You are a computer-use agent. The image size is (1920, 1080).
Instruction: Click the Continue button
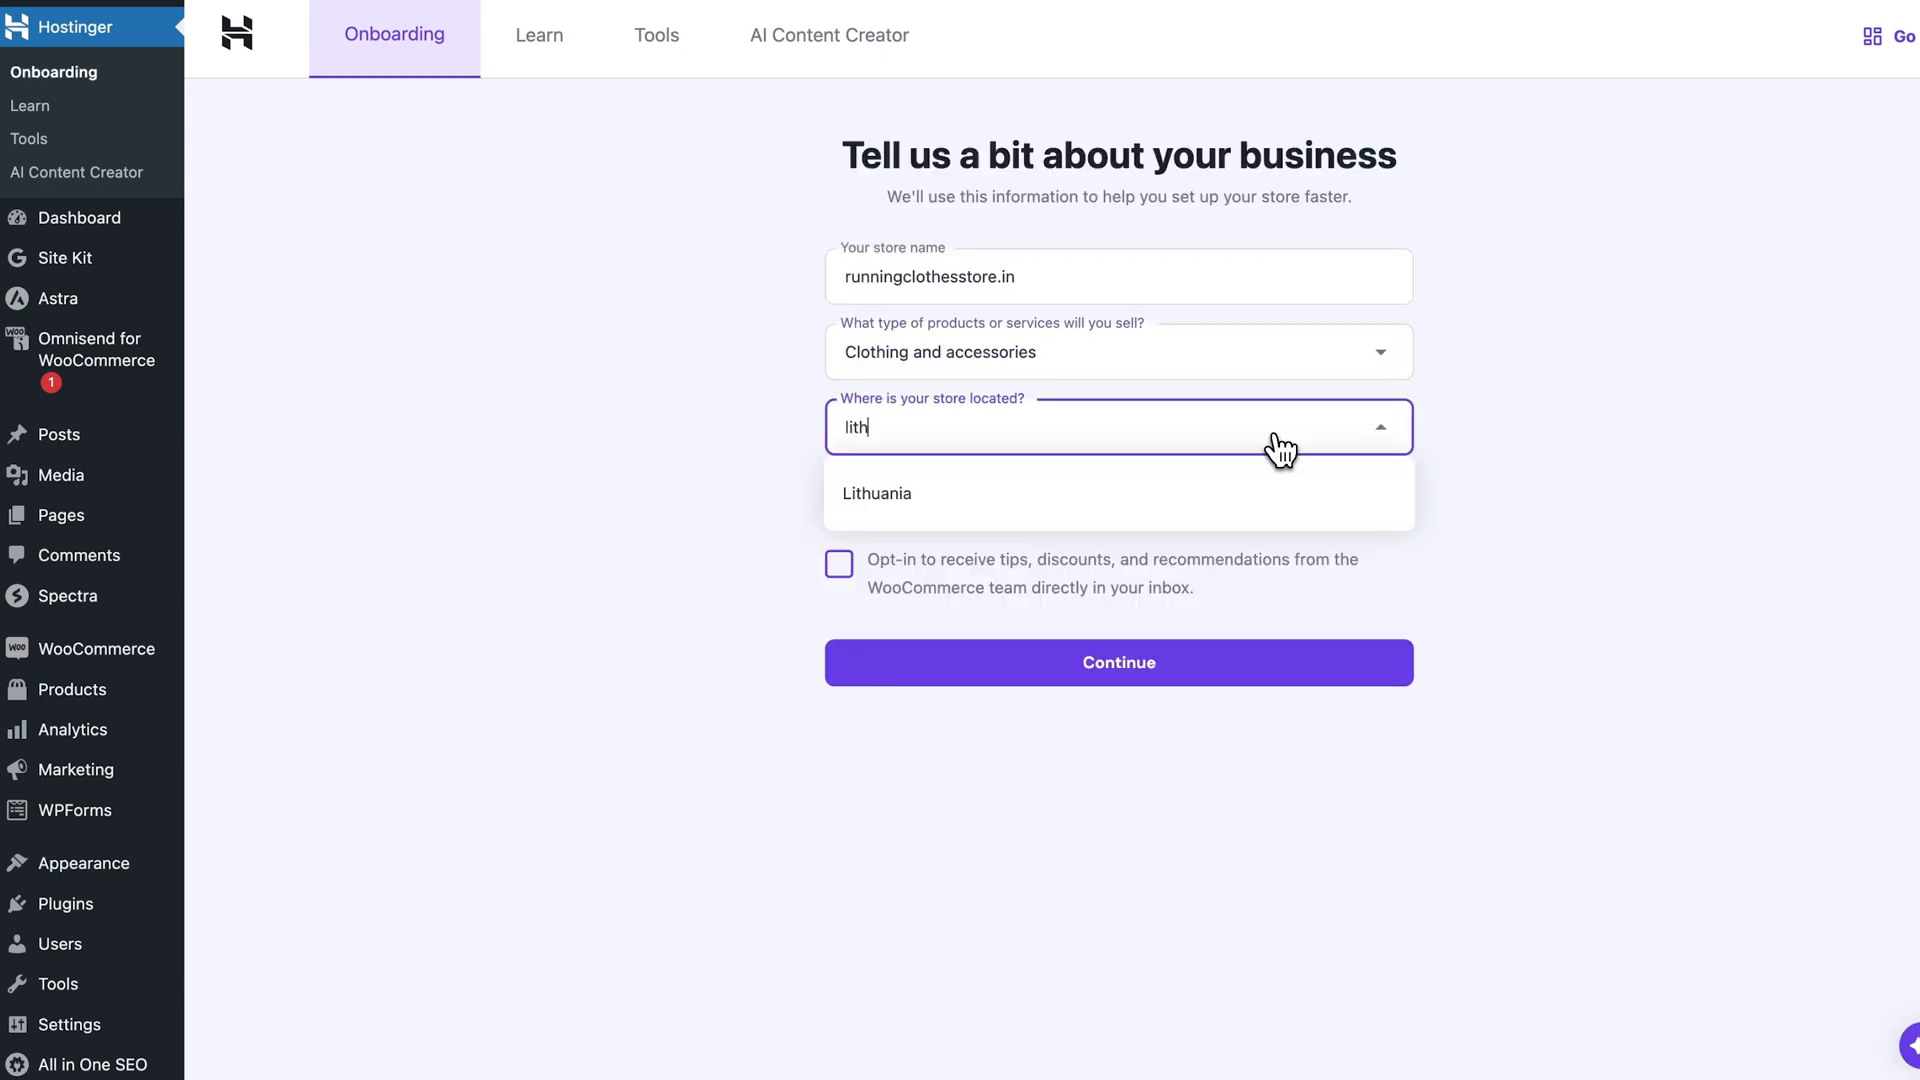pyautogui.click(x=1118, y=662)
